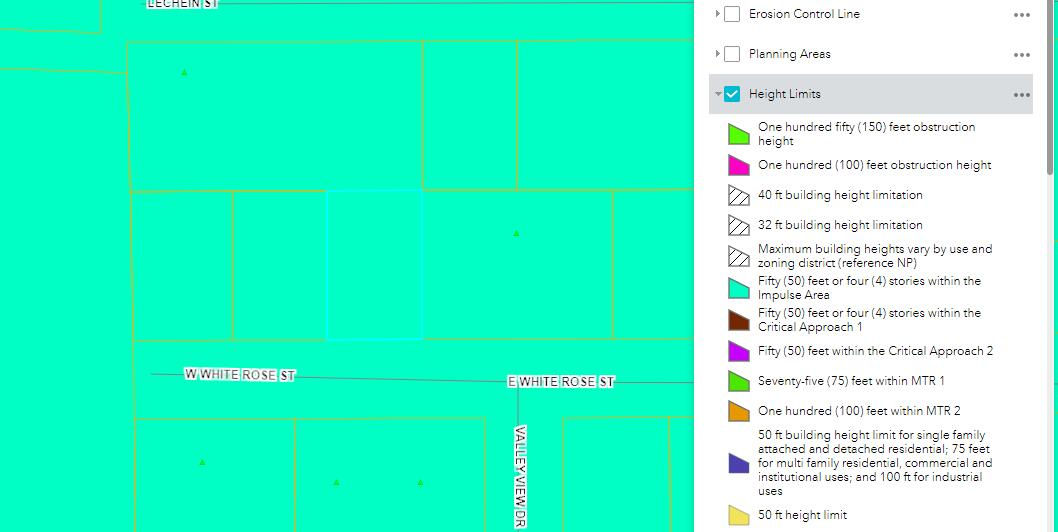Enable the Erosion Control Line checkbox
The height and width of the screenshot is (532, 1058).
732,14
